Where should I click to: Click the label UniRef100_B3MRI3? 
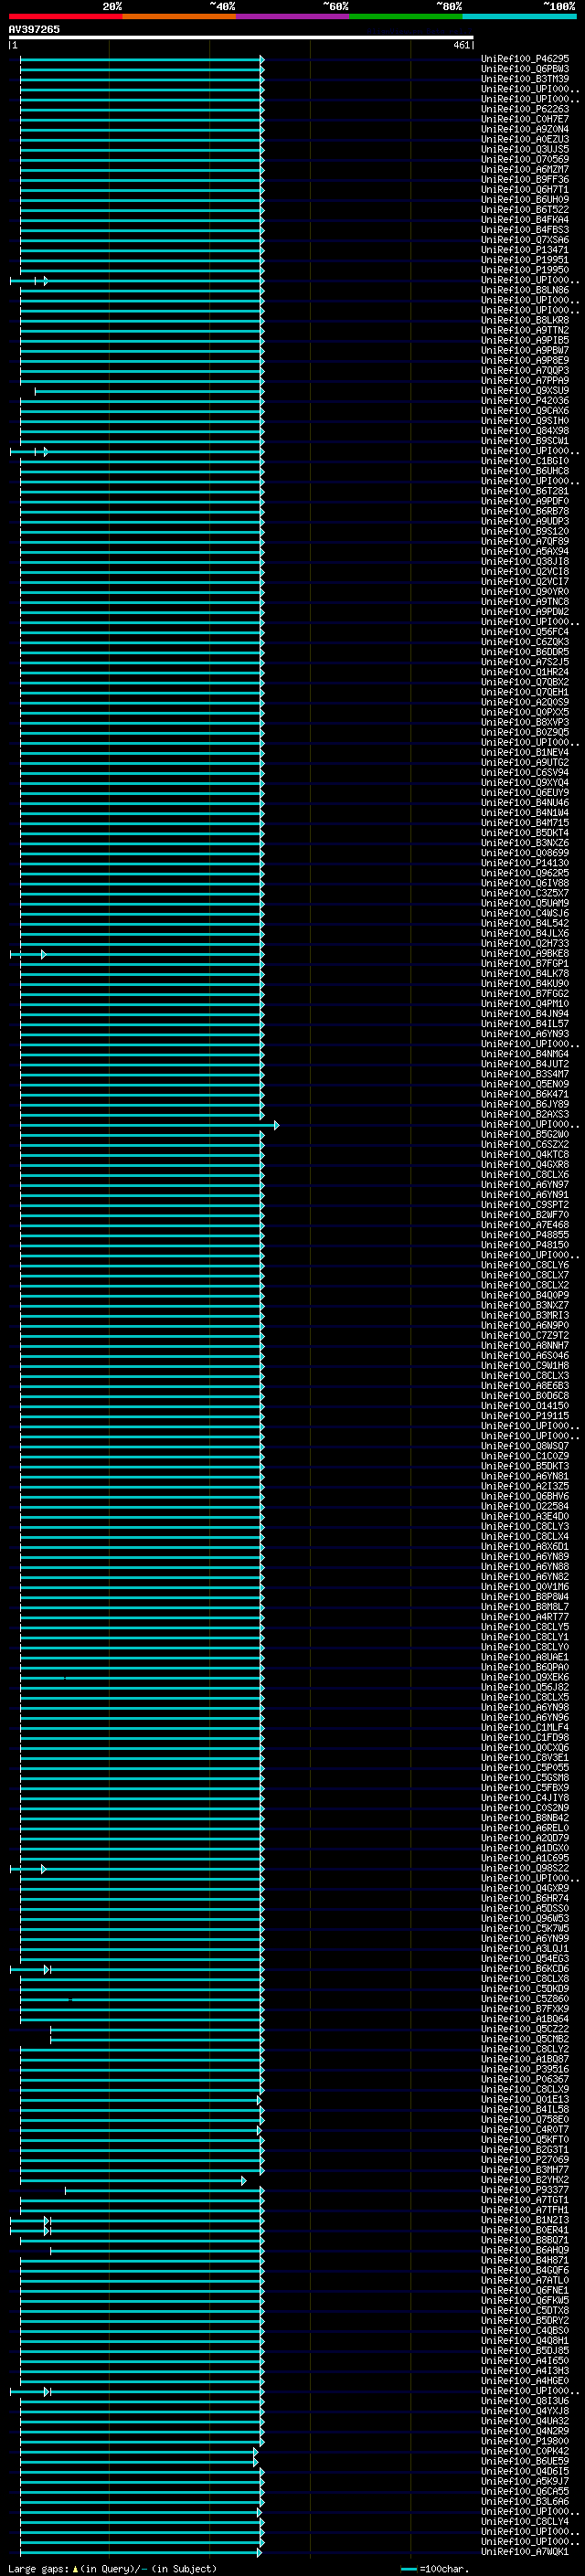(525, 1316)
